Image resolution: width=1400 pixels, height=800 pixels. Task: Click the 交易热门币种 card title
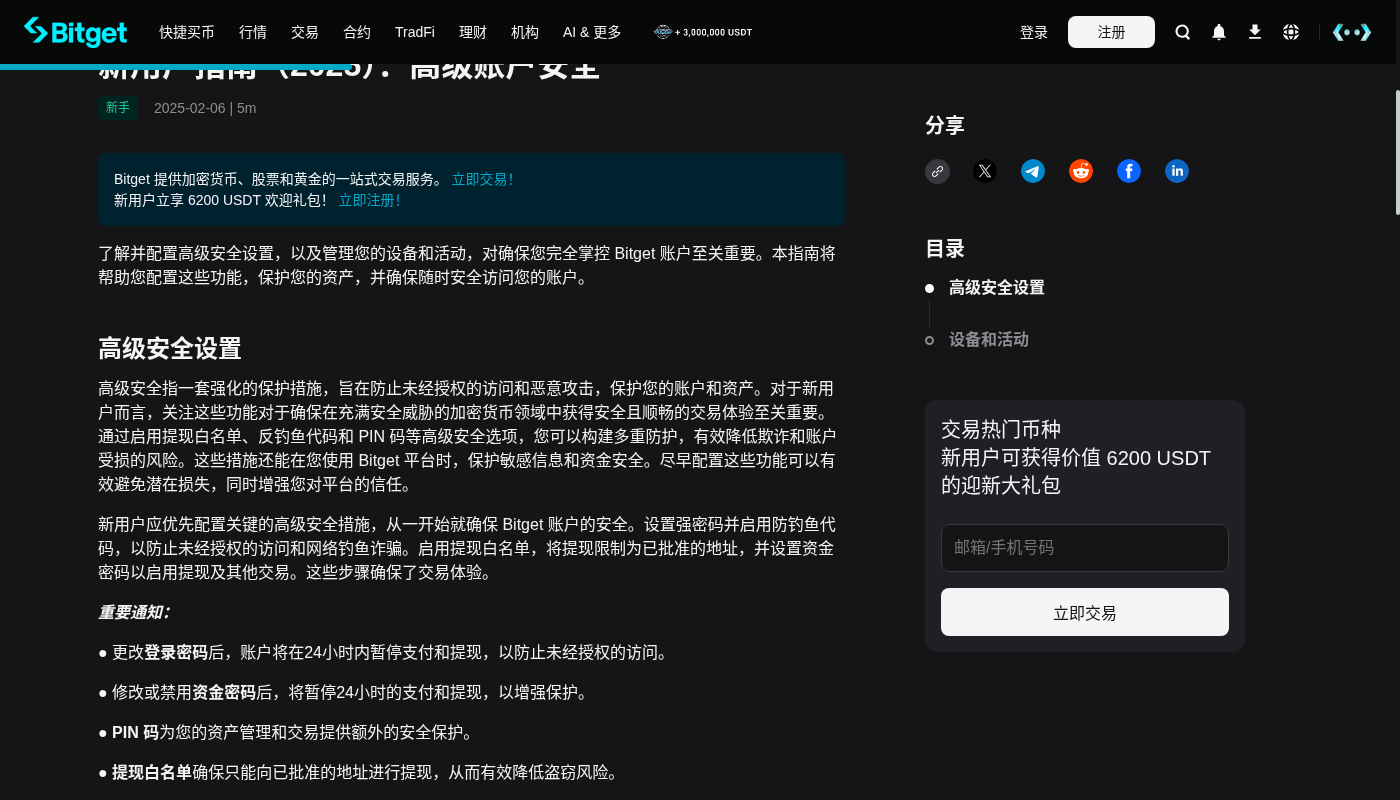pyautogui.click(x=1001, y=429)
